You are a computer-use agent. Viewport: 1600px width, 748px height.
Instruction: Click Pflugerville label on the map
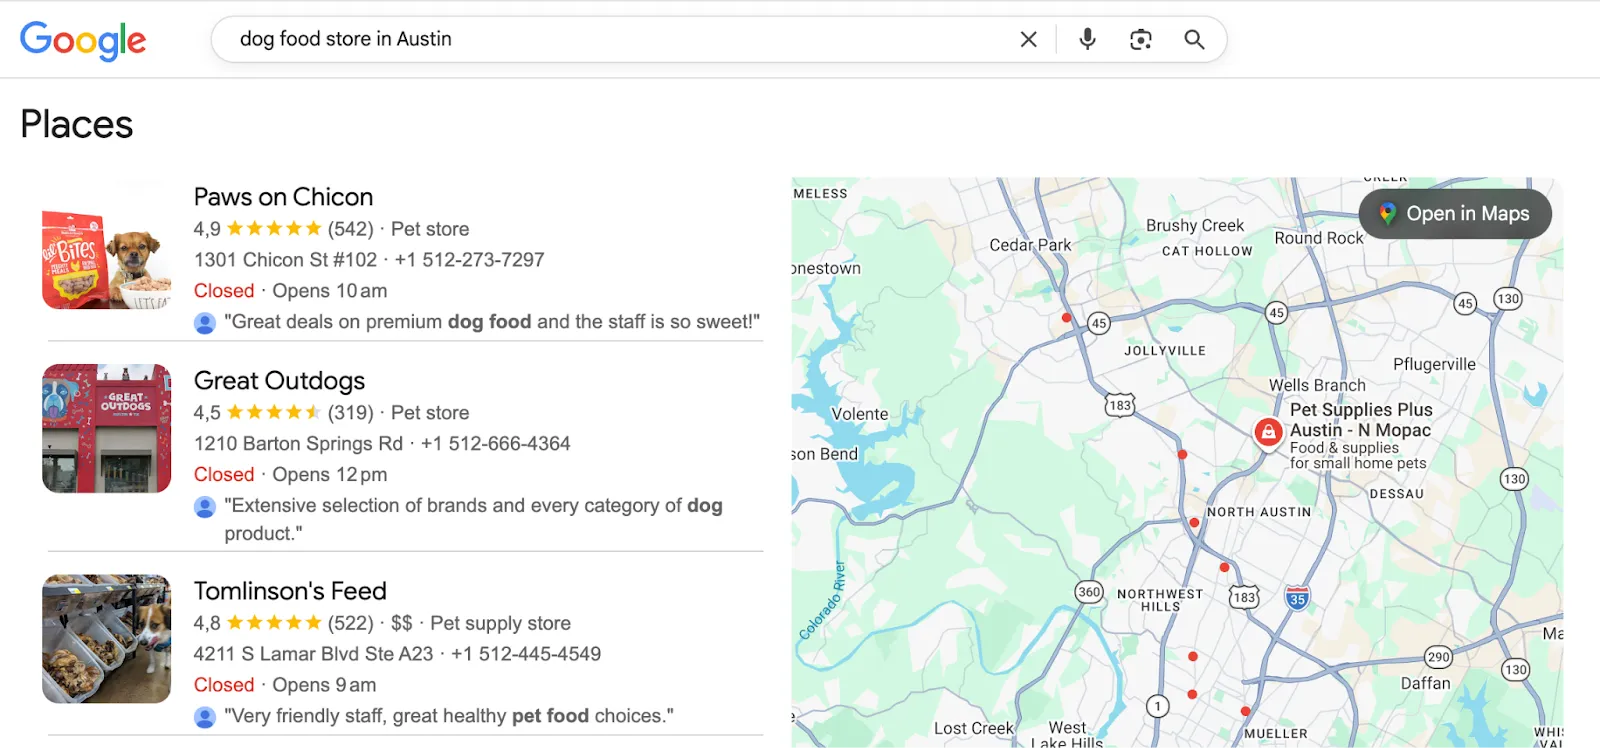pos(1434,364)
